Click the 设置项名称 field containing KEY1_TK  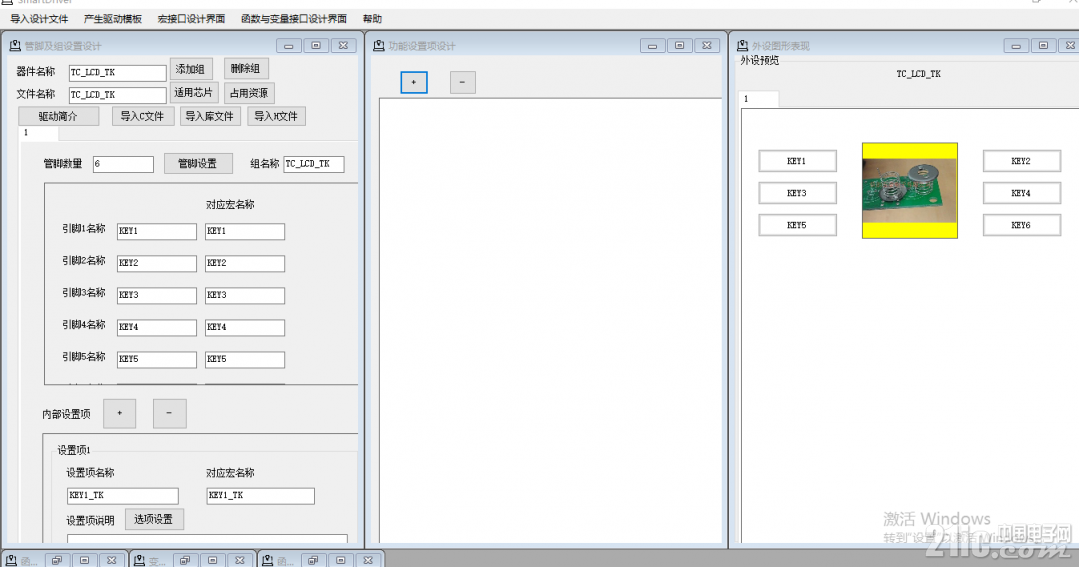coord(122,495)
